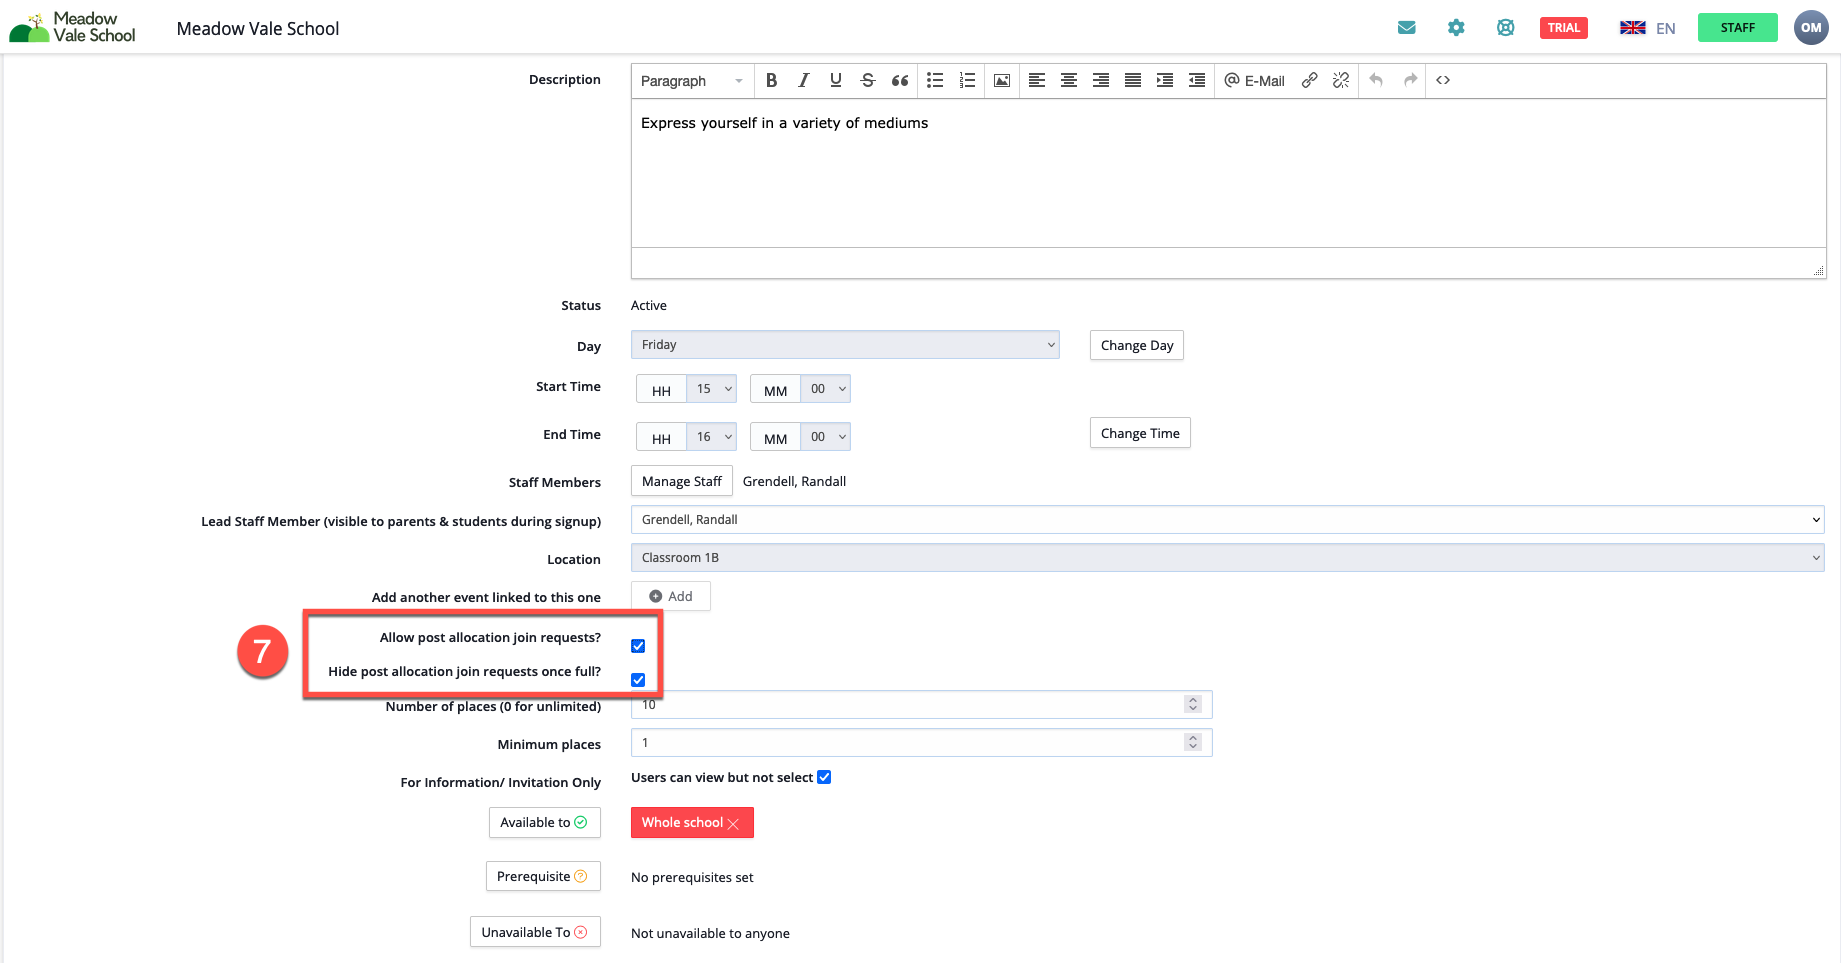Screen dimensions: 1841x963
Task: Open the OM user profile menu
Action: coord(1810,28)
